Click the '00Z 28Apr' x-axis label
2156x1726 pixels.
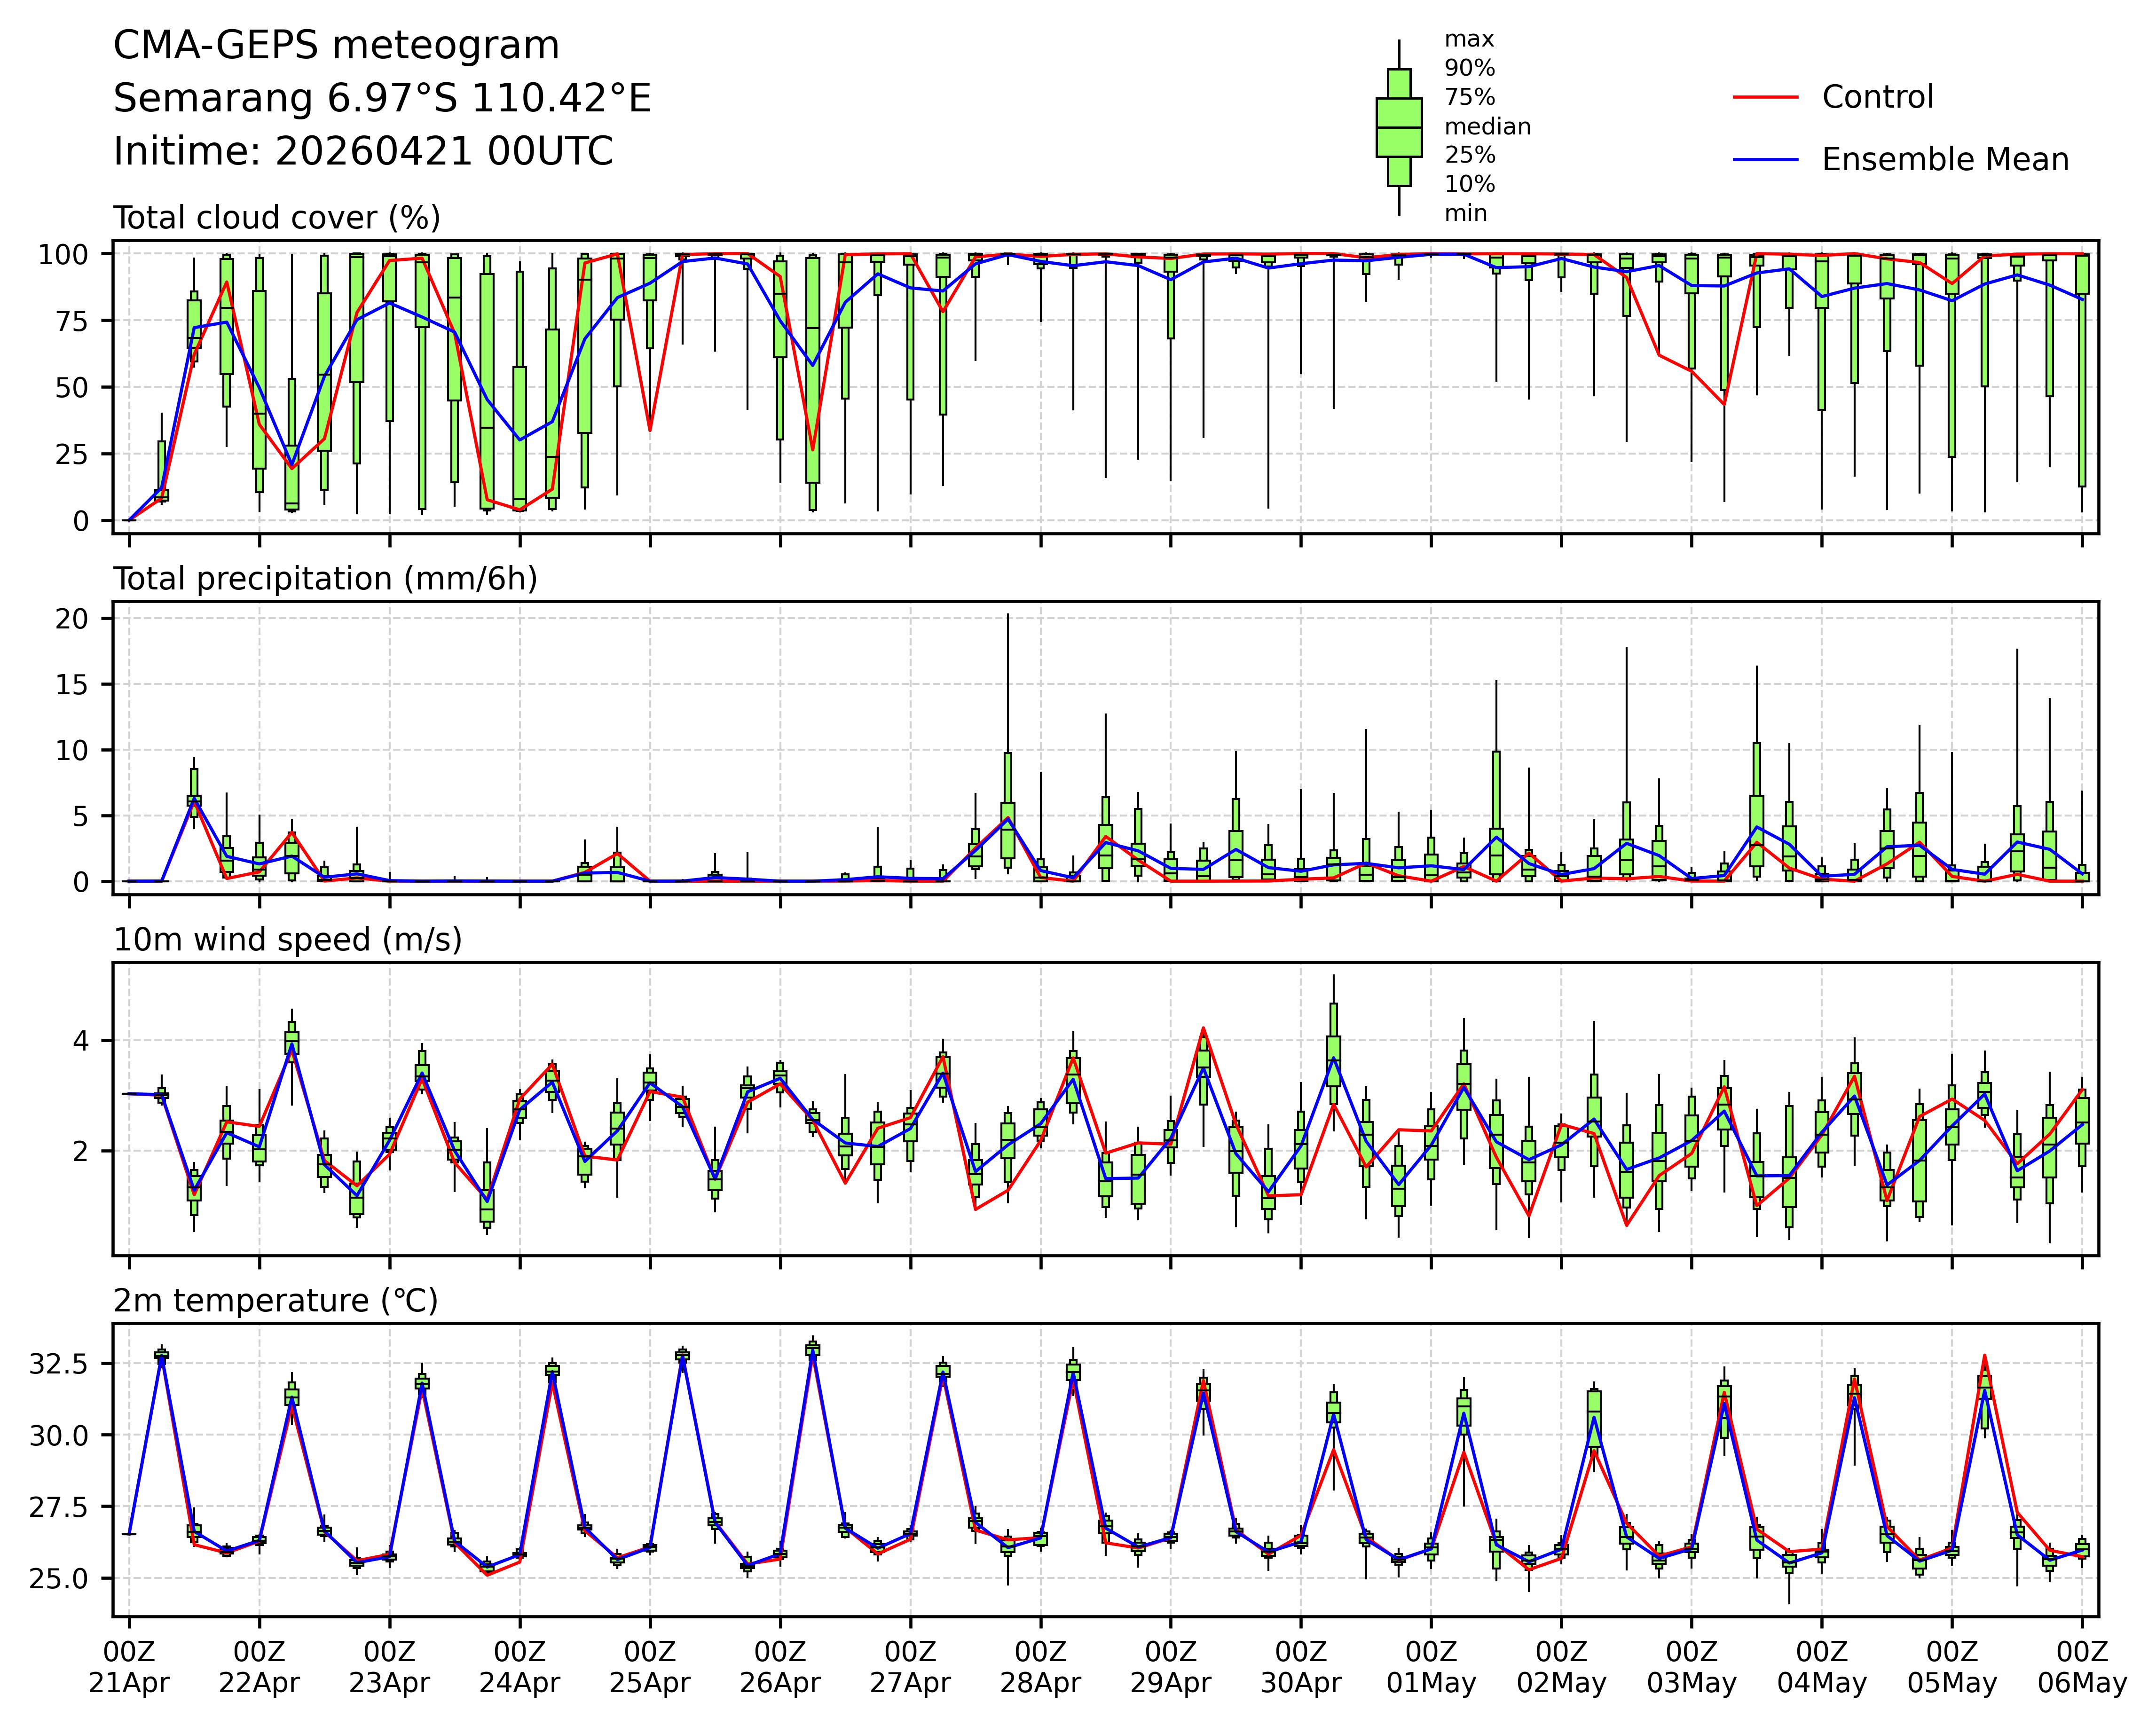1040,1669
